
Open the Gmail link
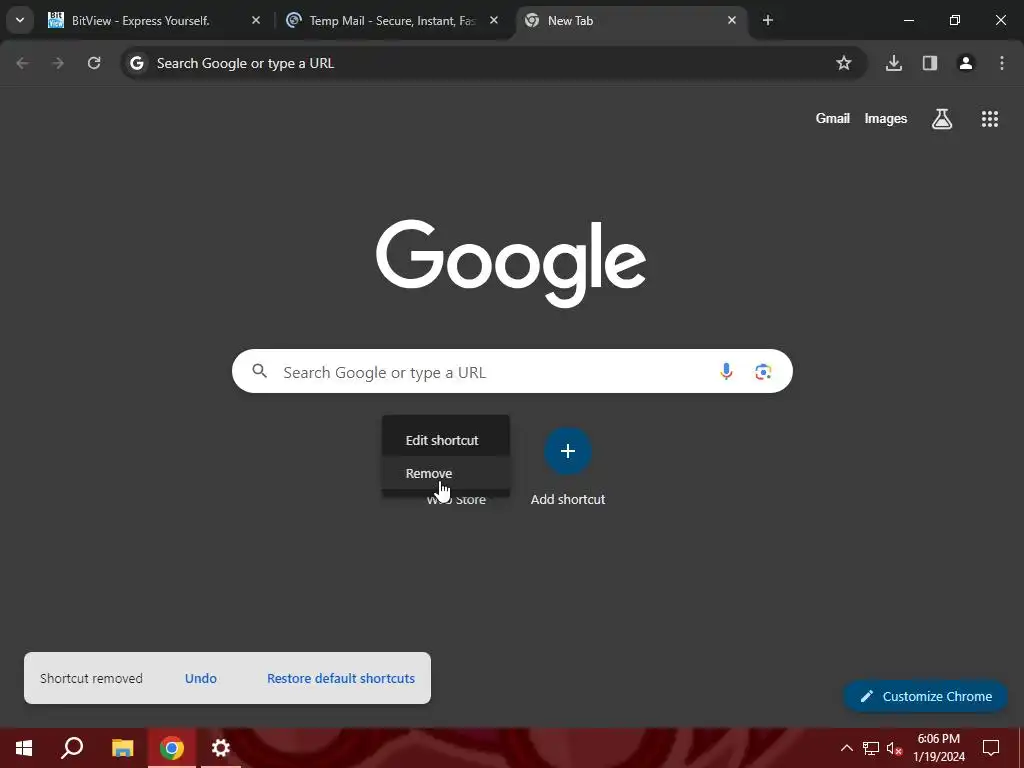(833, 118)
